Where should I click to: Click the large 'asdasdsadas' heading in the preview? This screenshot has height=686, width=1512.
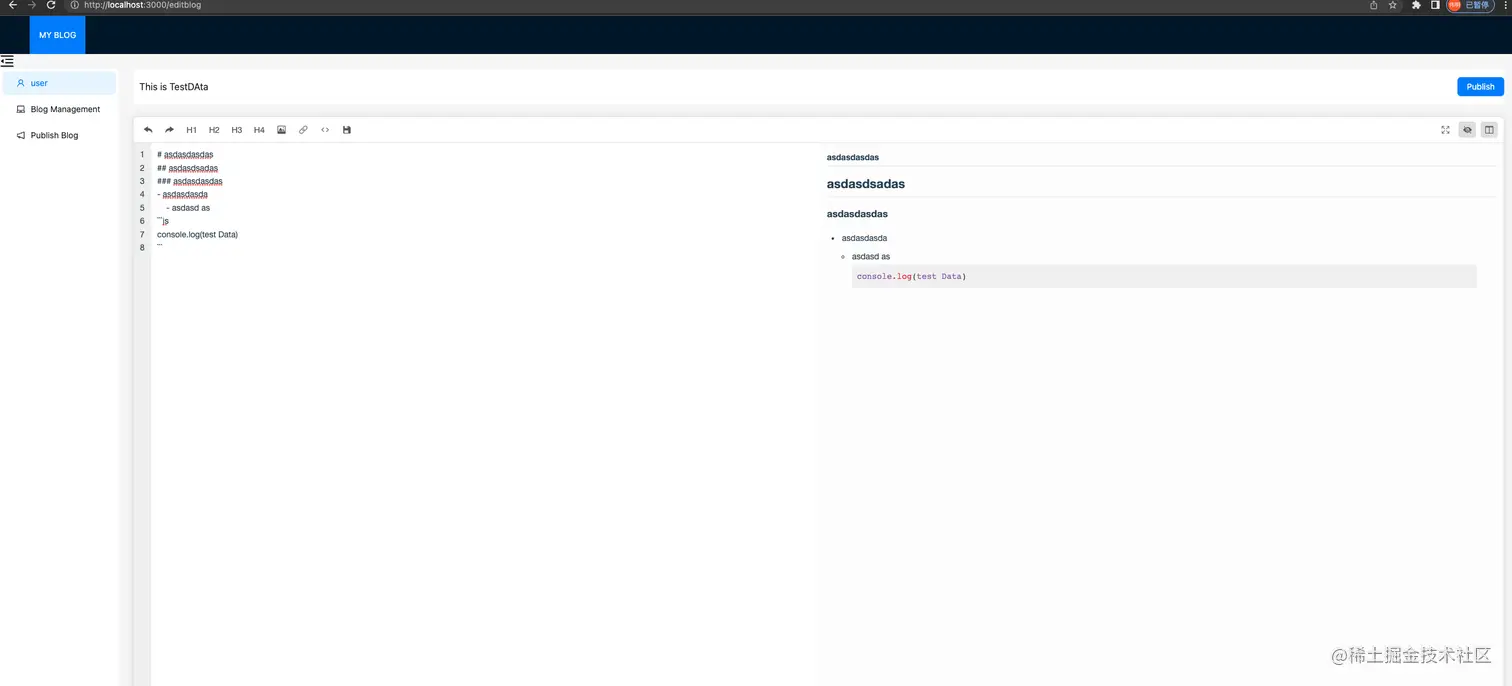pos(866,184)
